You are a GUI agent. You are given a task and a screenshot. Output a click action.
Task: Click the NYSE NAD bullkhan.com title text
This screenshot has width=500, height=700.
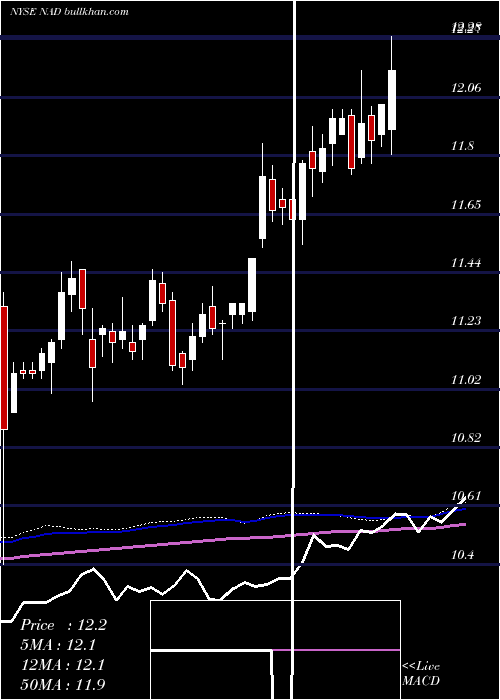(69, 11)
